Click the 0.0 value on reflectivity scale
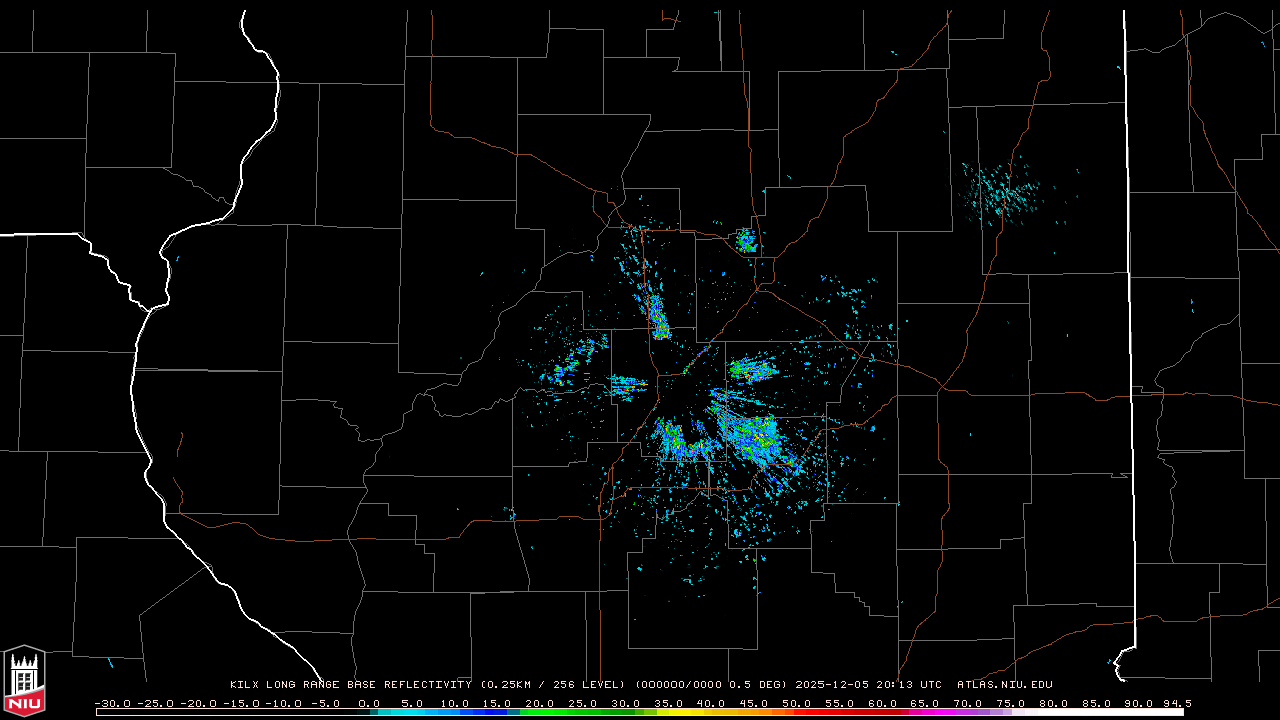This screenshot has height=720, width=1280. pos(368,703)
